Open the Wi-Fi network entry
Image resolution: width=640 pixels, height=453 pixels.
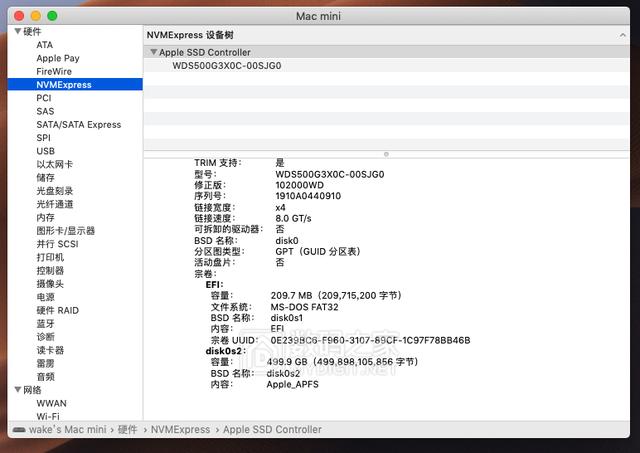[x=48, y=416]
